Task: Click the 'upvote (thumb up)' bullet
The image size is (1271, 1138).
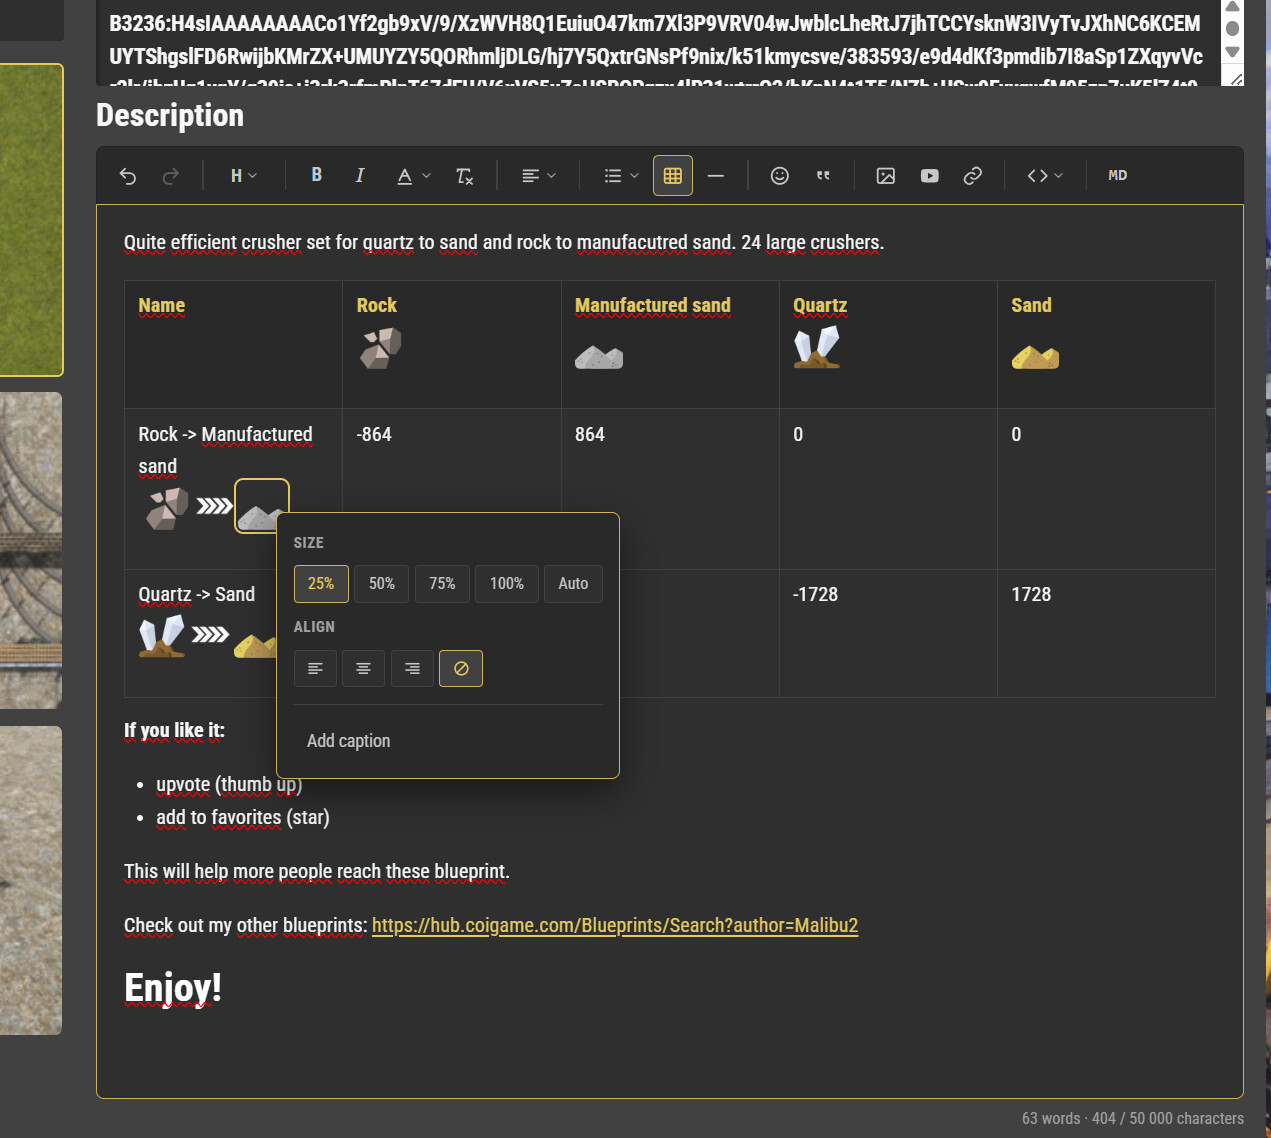Action: point(229,785)
